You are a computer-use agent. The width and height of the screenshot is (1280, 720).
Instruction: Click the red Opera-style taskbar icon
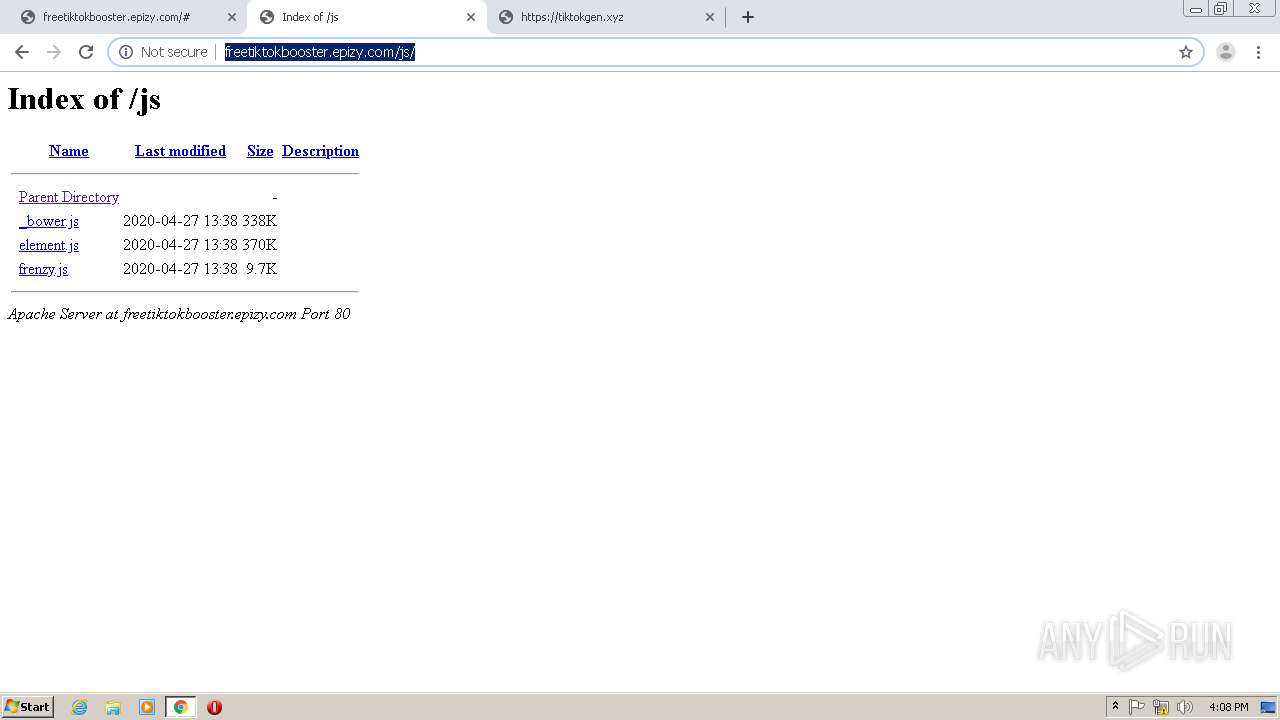click(x=214, y=707)
